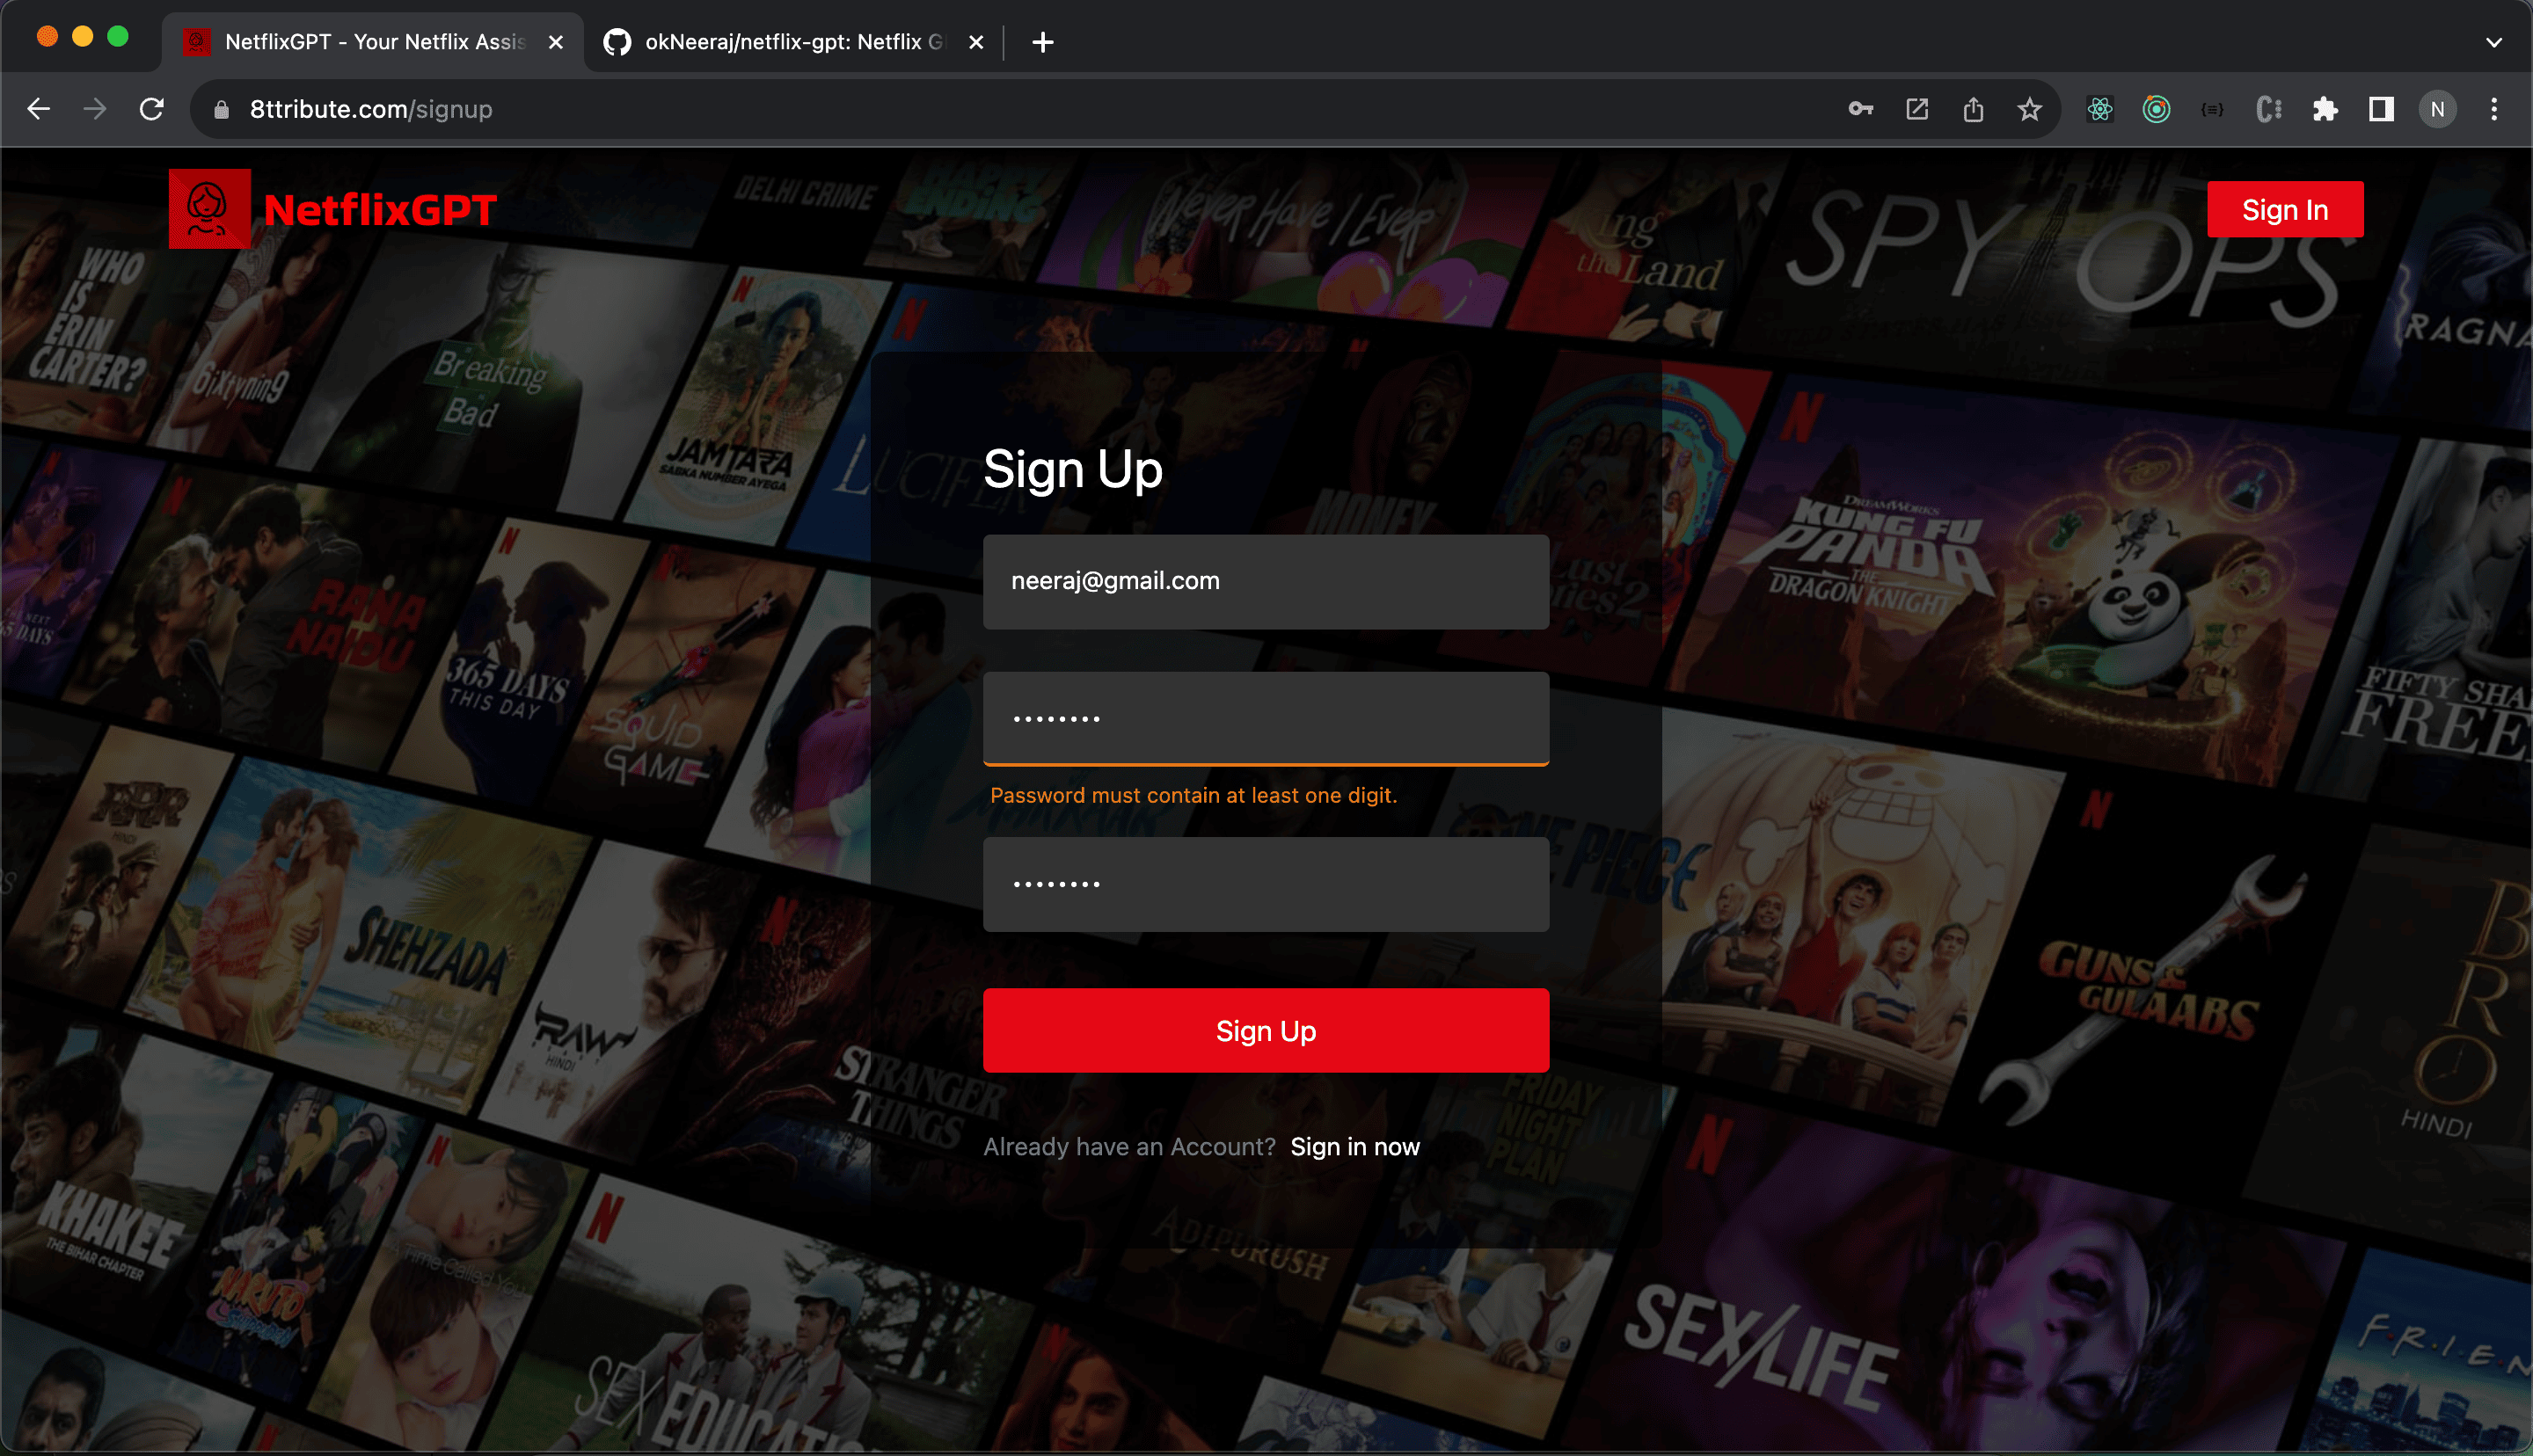Expand the tab search chevron
This screenshot has height=1456, width=2533.
[x=2493, y=42]
